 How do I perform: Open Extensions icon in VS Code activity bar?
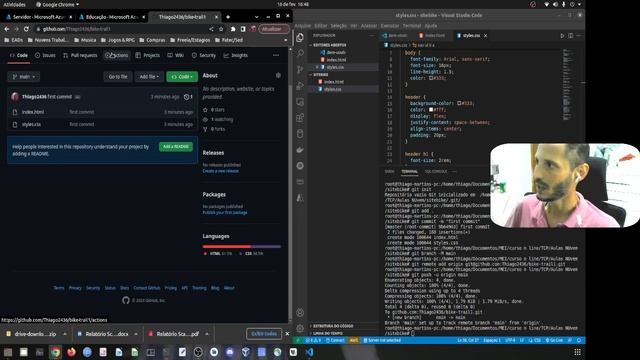(300, 118)
